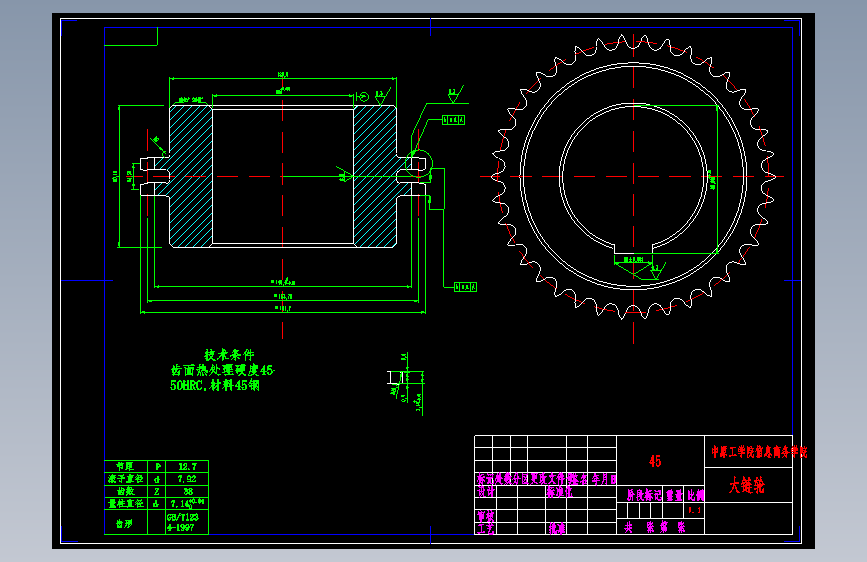Select the Z symbol cell

coord(158,491)
